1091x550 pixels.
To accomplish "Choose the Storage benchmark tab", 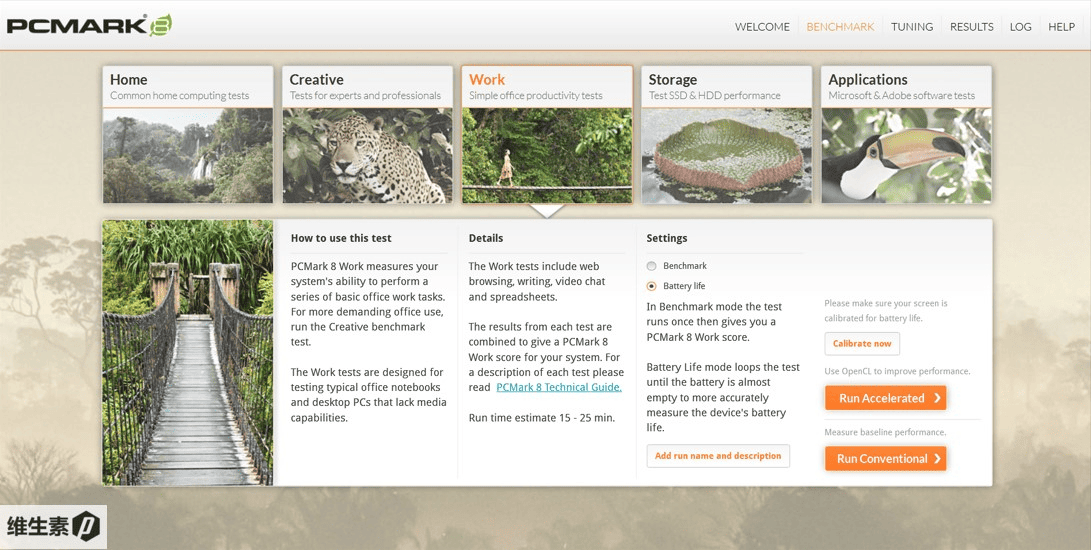I will (x=726, y=87).
